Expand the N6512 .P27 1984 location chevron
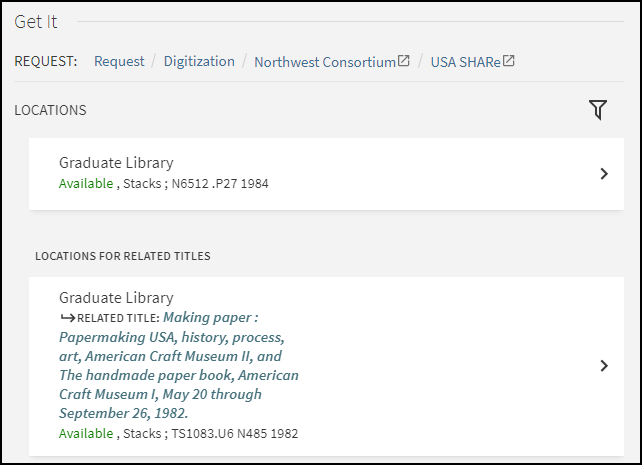 tap(603, 174)
